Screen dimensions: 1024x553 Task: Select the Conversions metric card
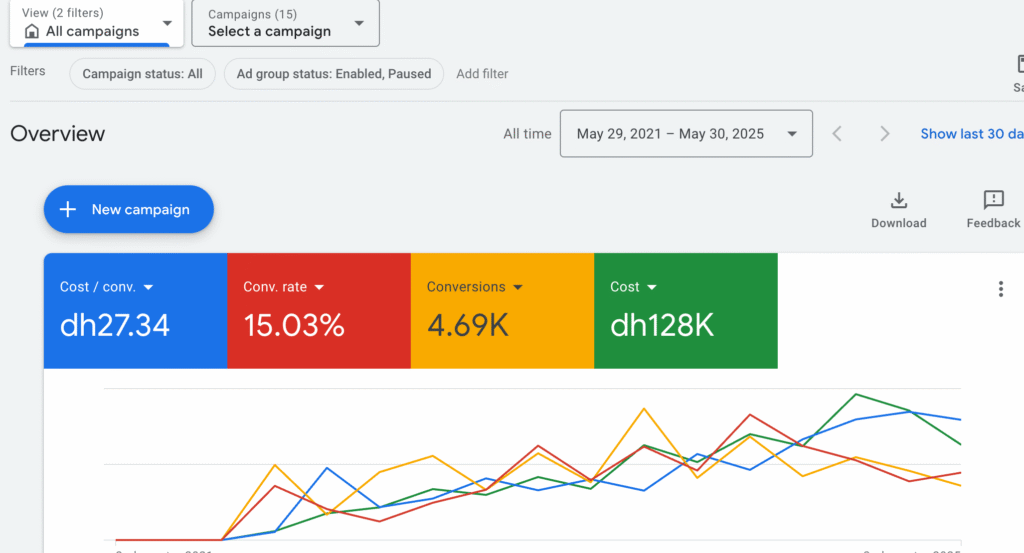tap(502, 311)
